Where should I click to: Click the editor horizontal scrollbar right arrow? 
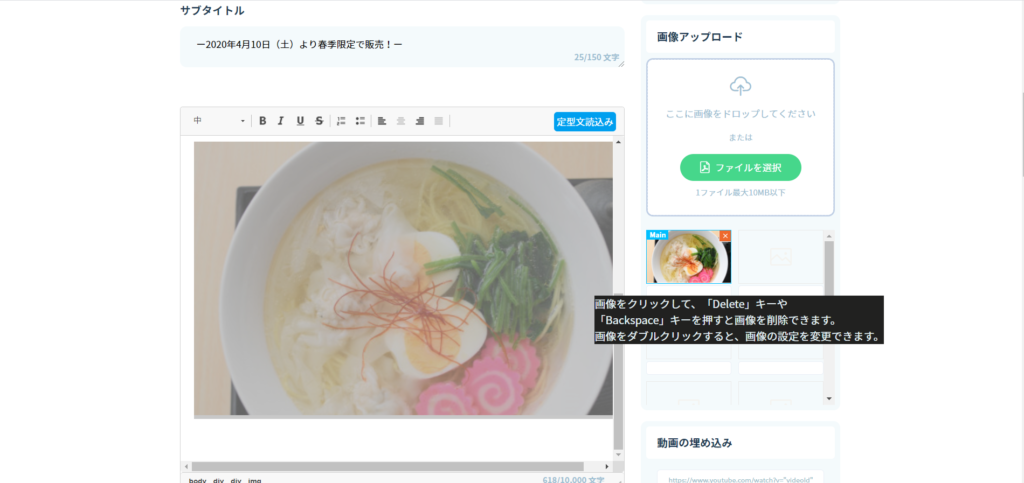click(x=607, y=467)
